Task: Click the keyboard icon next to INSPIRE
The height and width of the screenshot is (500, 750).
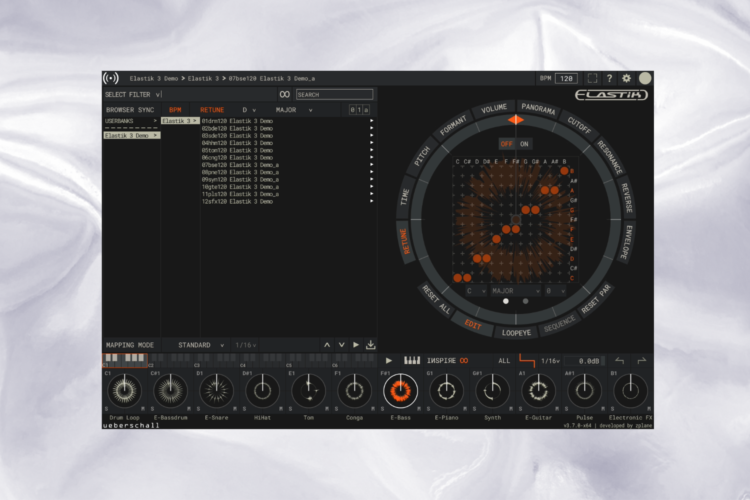Action: click(x=412, y=360)
